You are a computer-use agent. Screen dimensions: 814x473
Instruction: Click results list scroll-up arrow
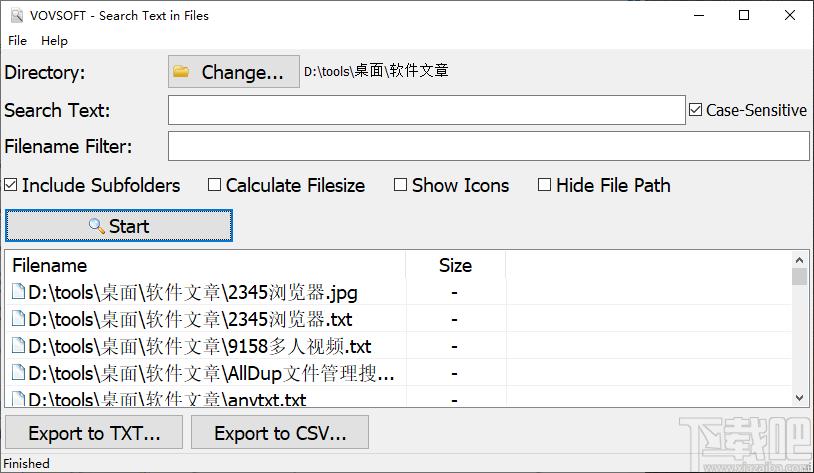799,260
